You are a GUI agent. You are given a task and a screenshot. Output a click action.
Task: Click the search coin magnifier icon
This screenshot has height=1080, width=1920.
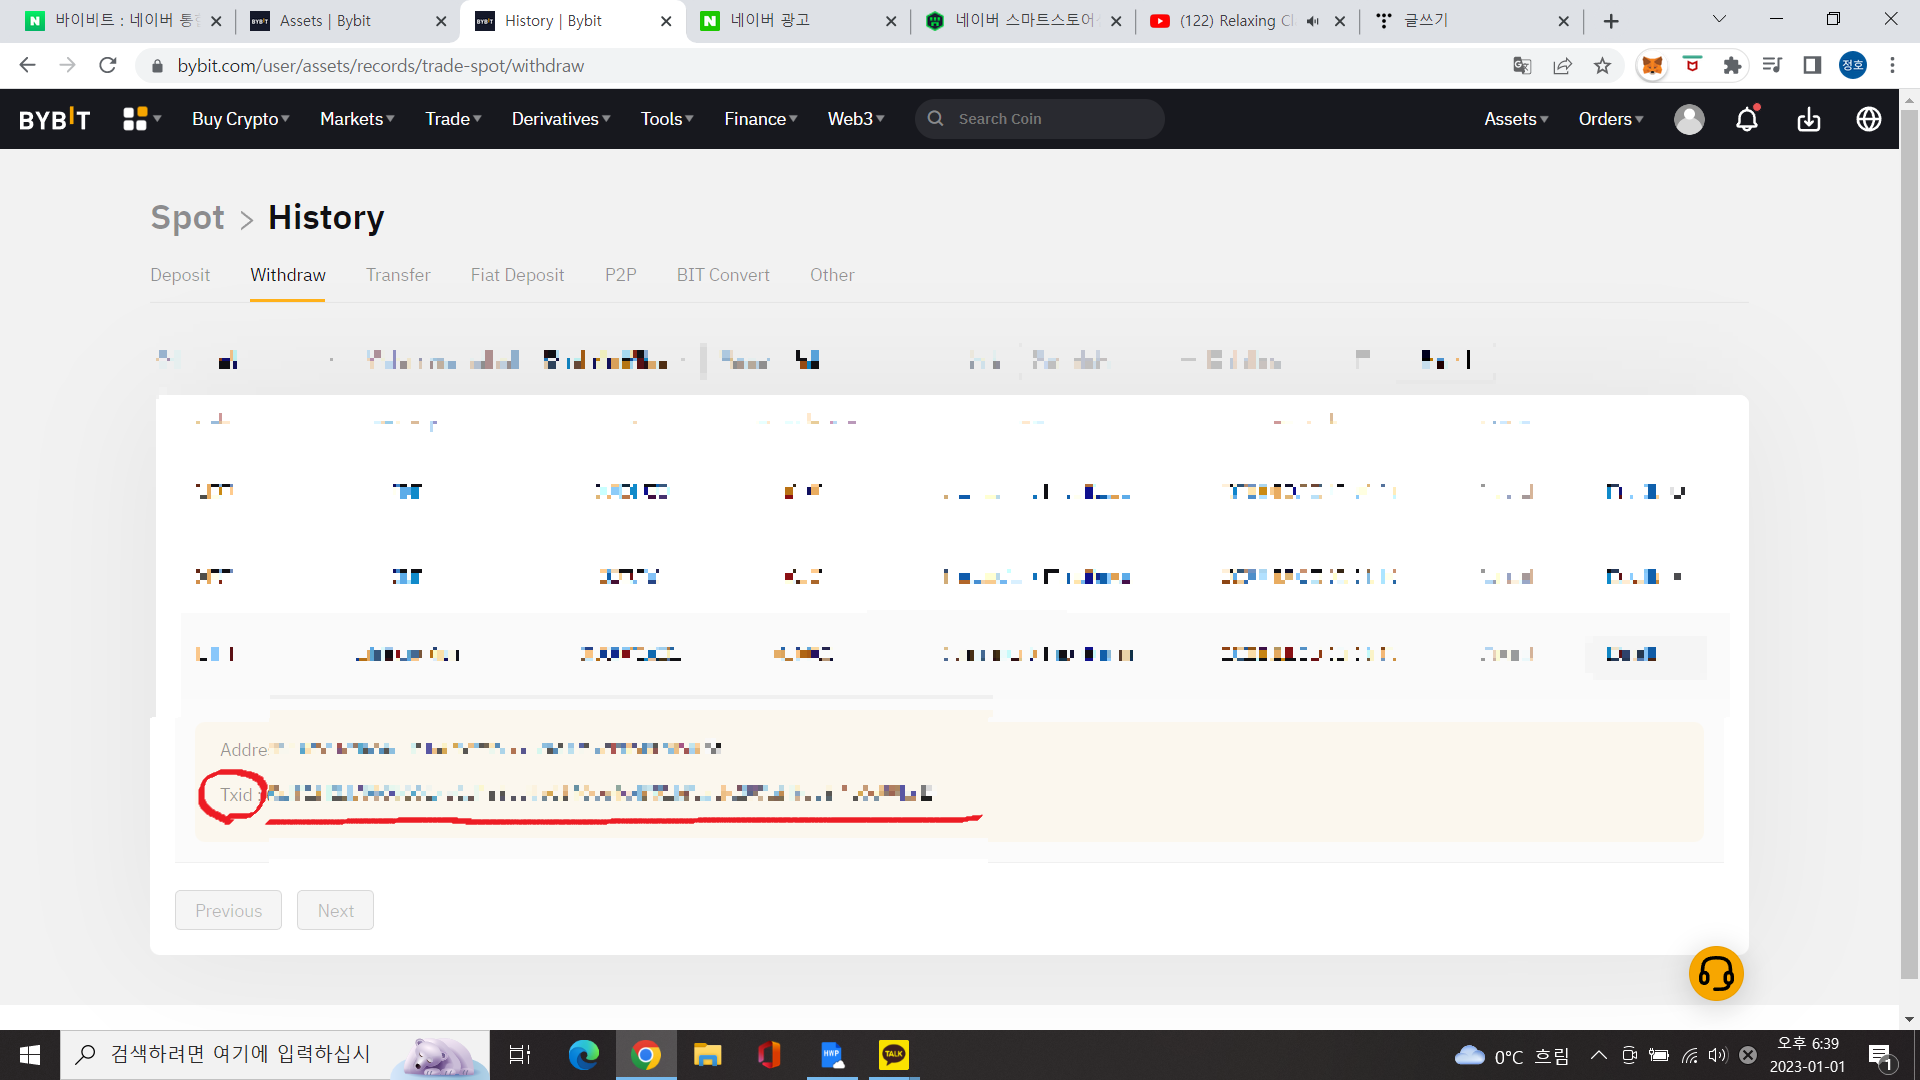[x=936, y=119]
